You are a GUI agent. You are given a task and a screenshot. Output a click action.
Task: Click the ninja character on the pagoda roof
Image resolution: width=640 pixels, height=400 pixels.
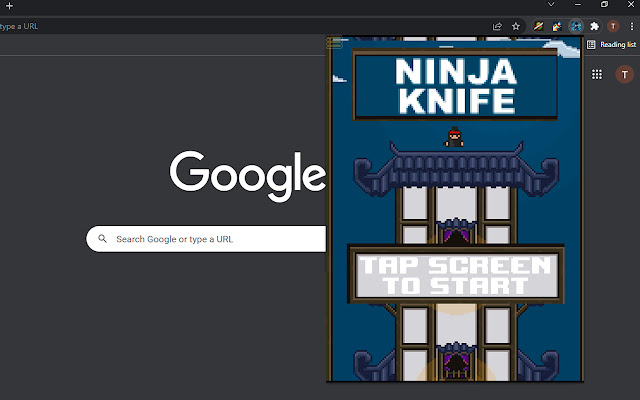coord(454,137)
